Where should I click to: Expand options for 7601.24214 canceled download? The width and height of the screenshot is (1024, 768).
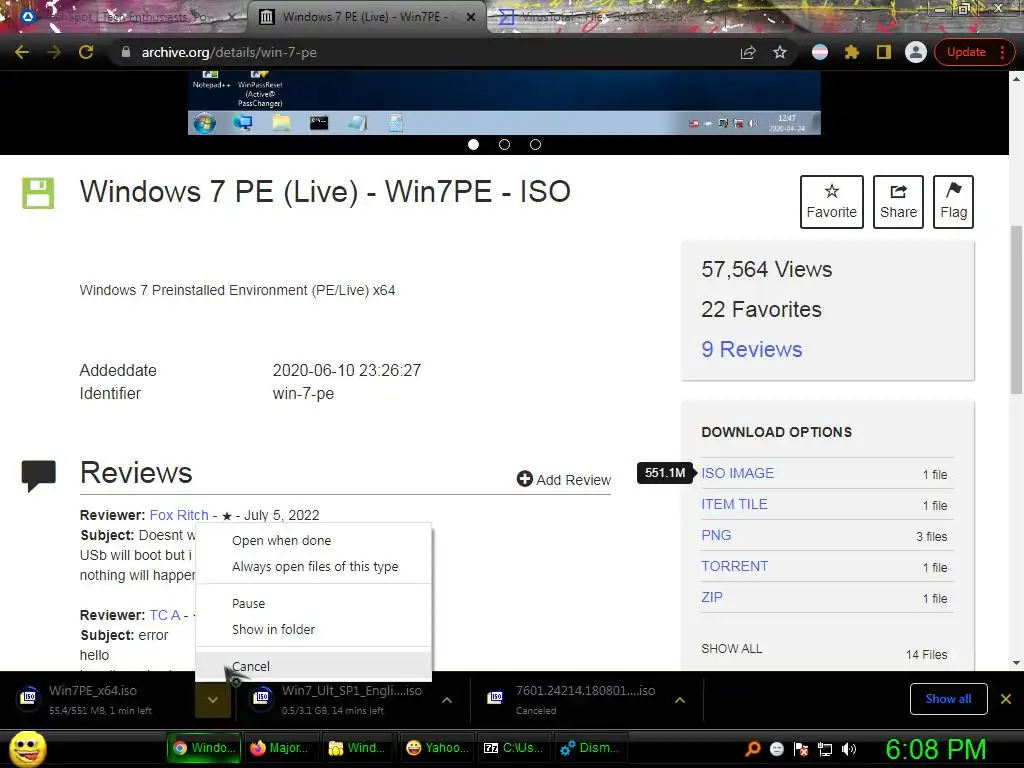[679, 700]
